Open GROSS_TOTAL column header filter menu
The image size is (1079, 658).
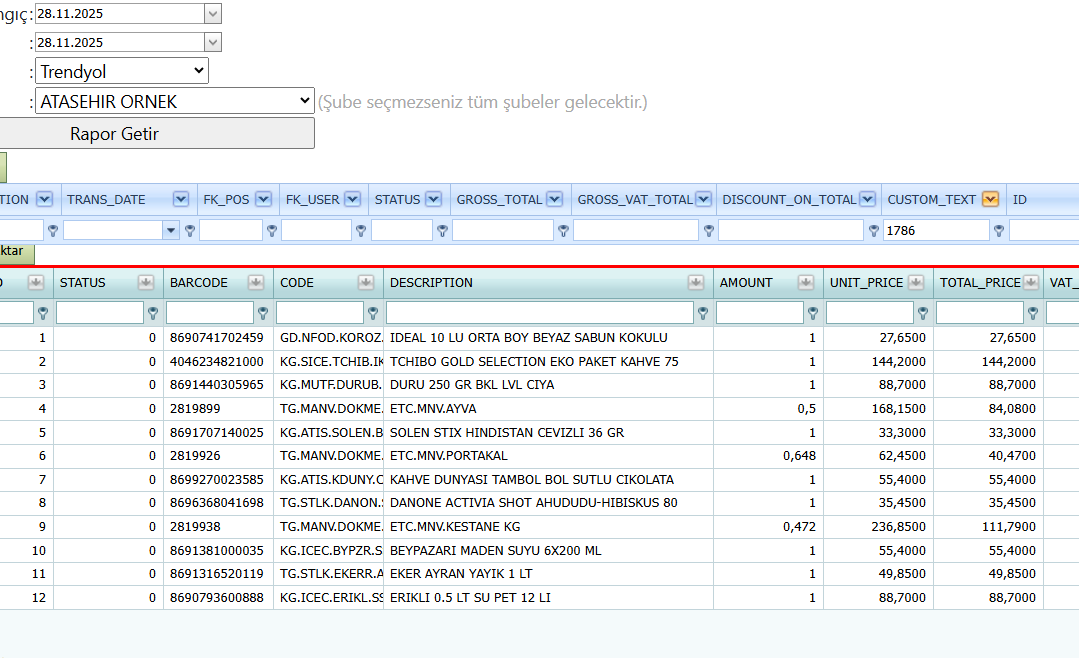click(x=555, y=200)
